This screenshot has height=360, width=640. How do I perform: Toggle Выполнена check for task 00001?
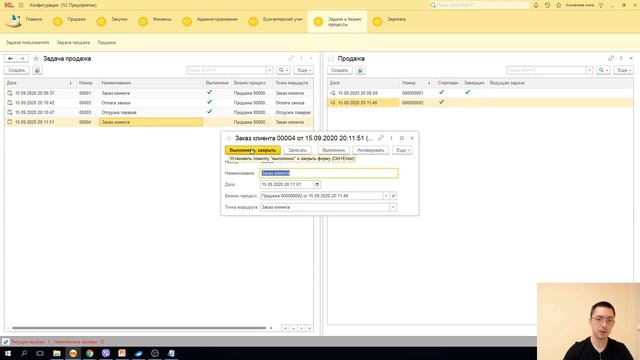click(x=209, y=93)
